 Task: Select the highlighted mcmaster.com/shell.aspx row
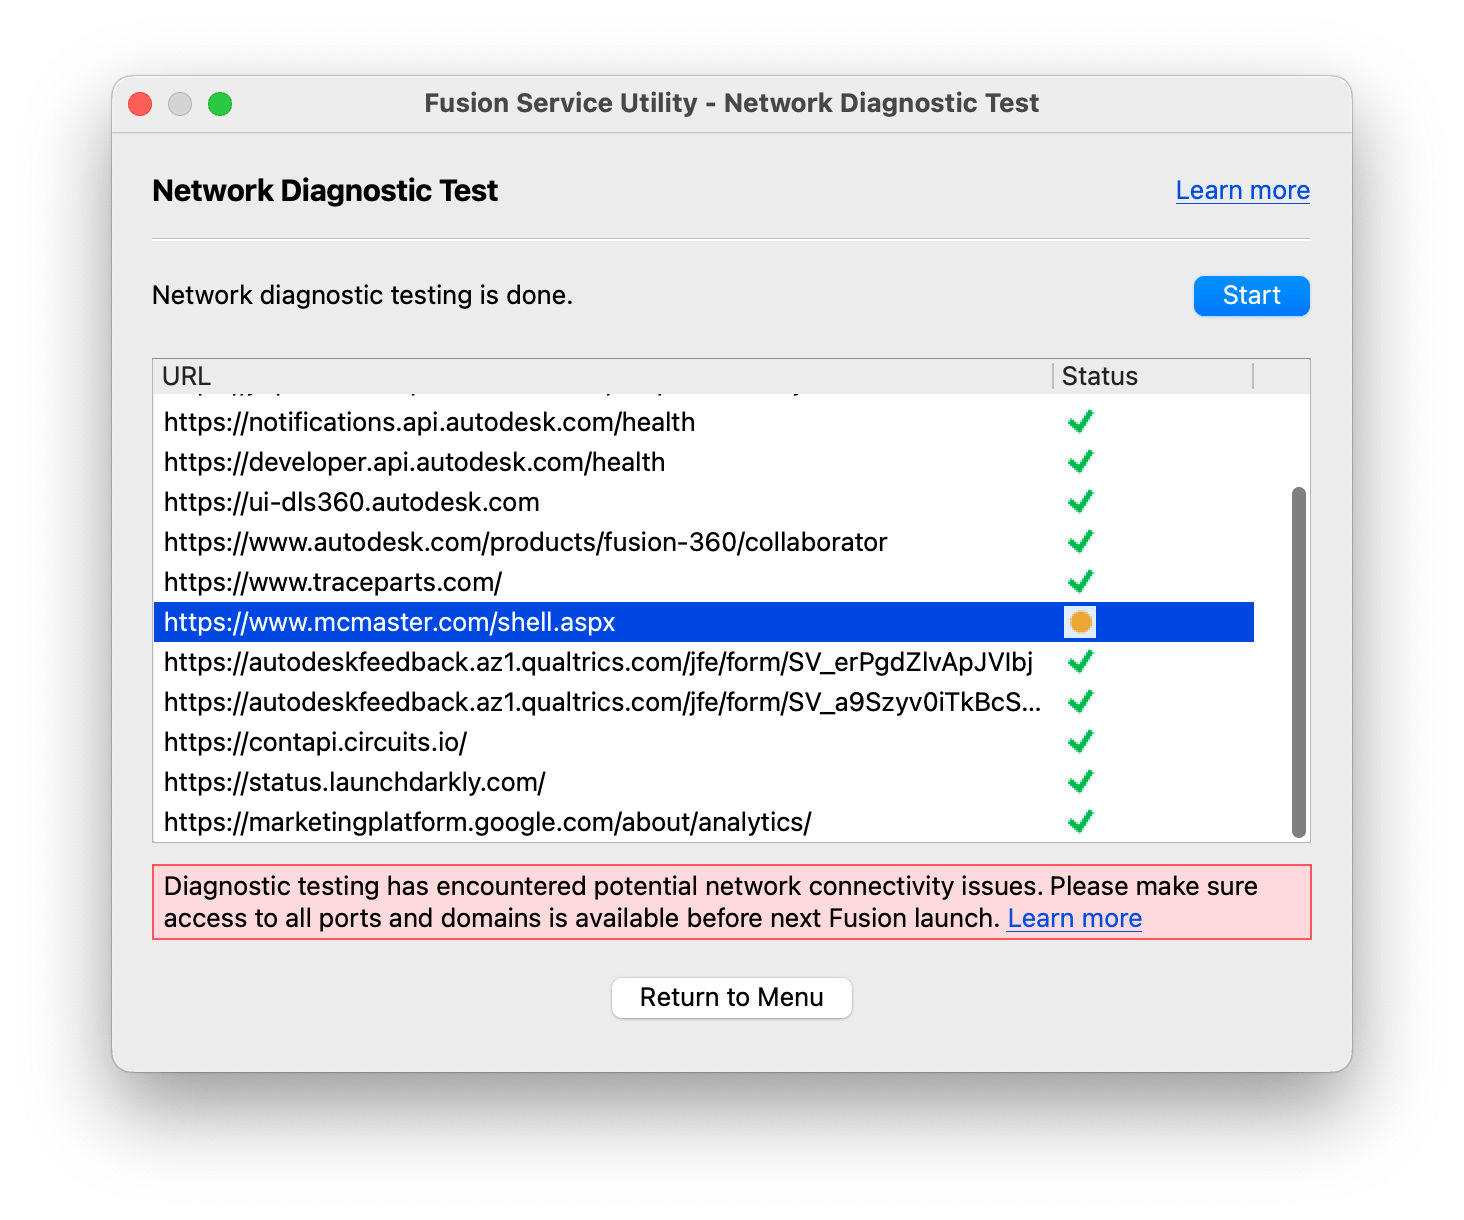pyautogui.click(x=500, y=621)
